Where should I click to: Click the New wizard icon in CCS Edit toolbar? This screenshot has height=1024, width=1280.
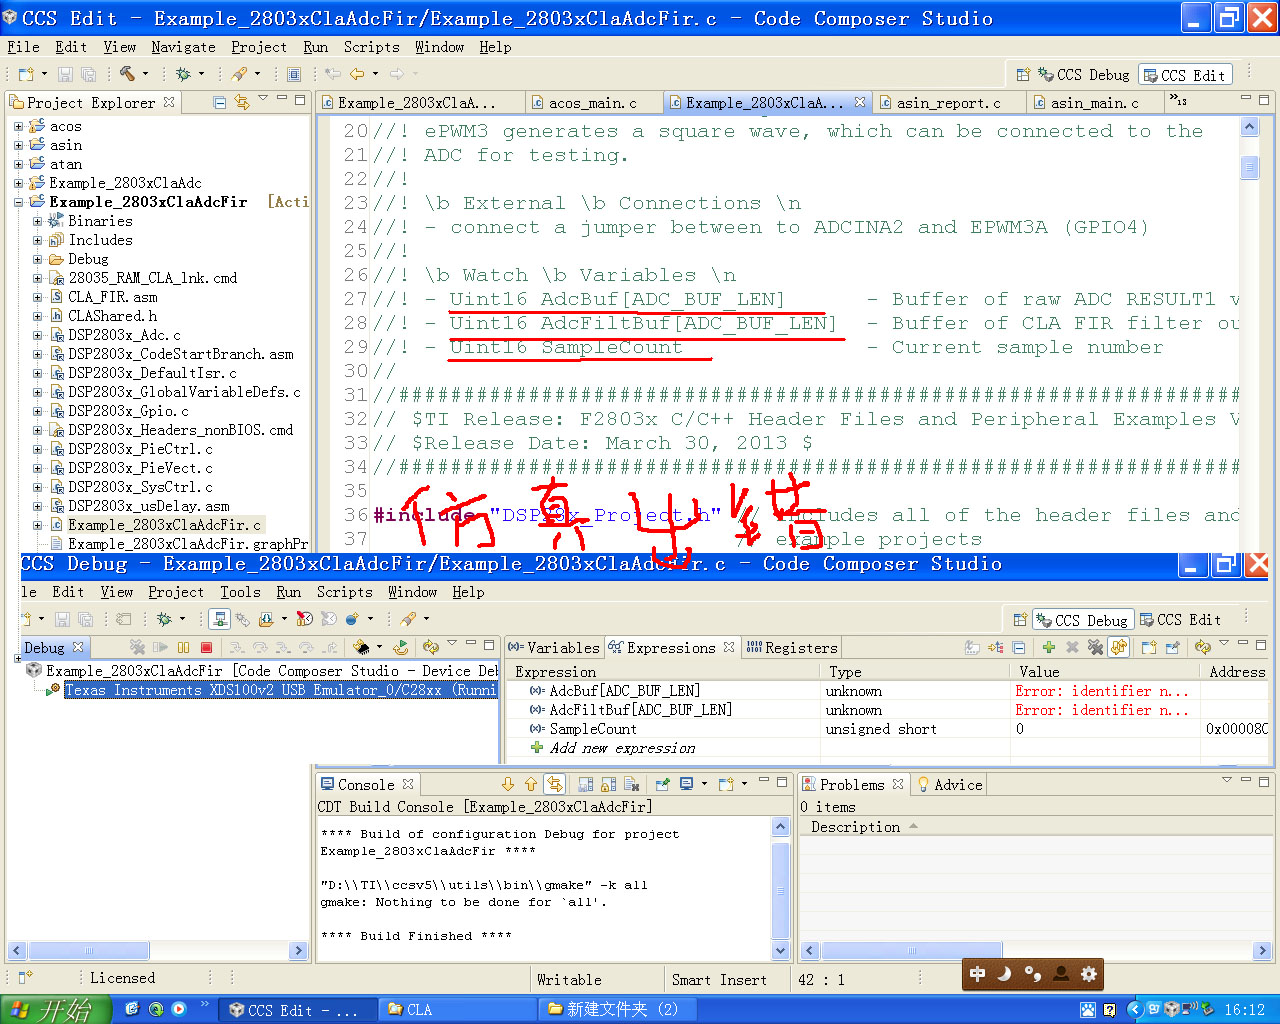27,74
